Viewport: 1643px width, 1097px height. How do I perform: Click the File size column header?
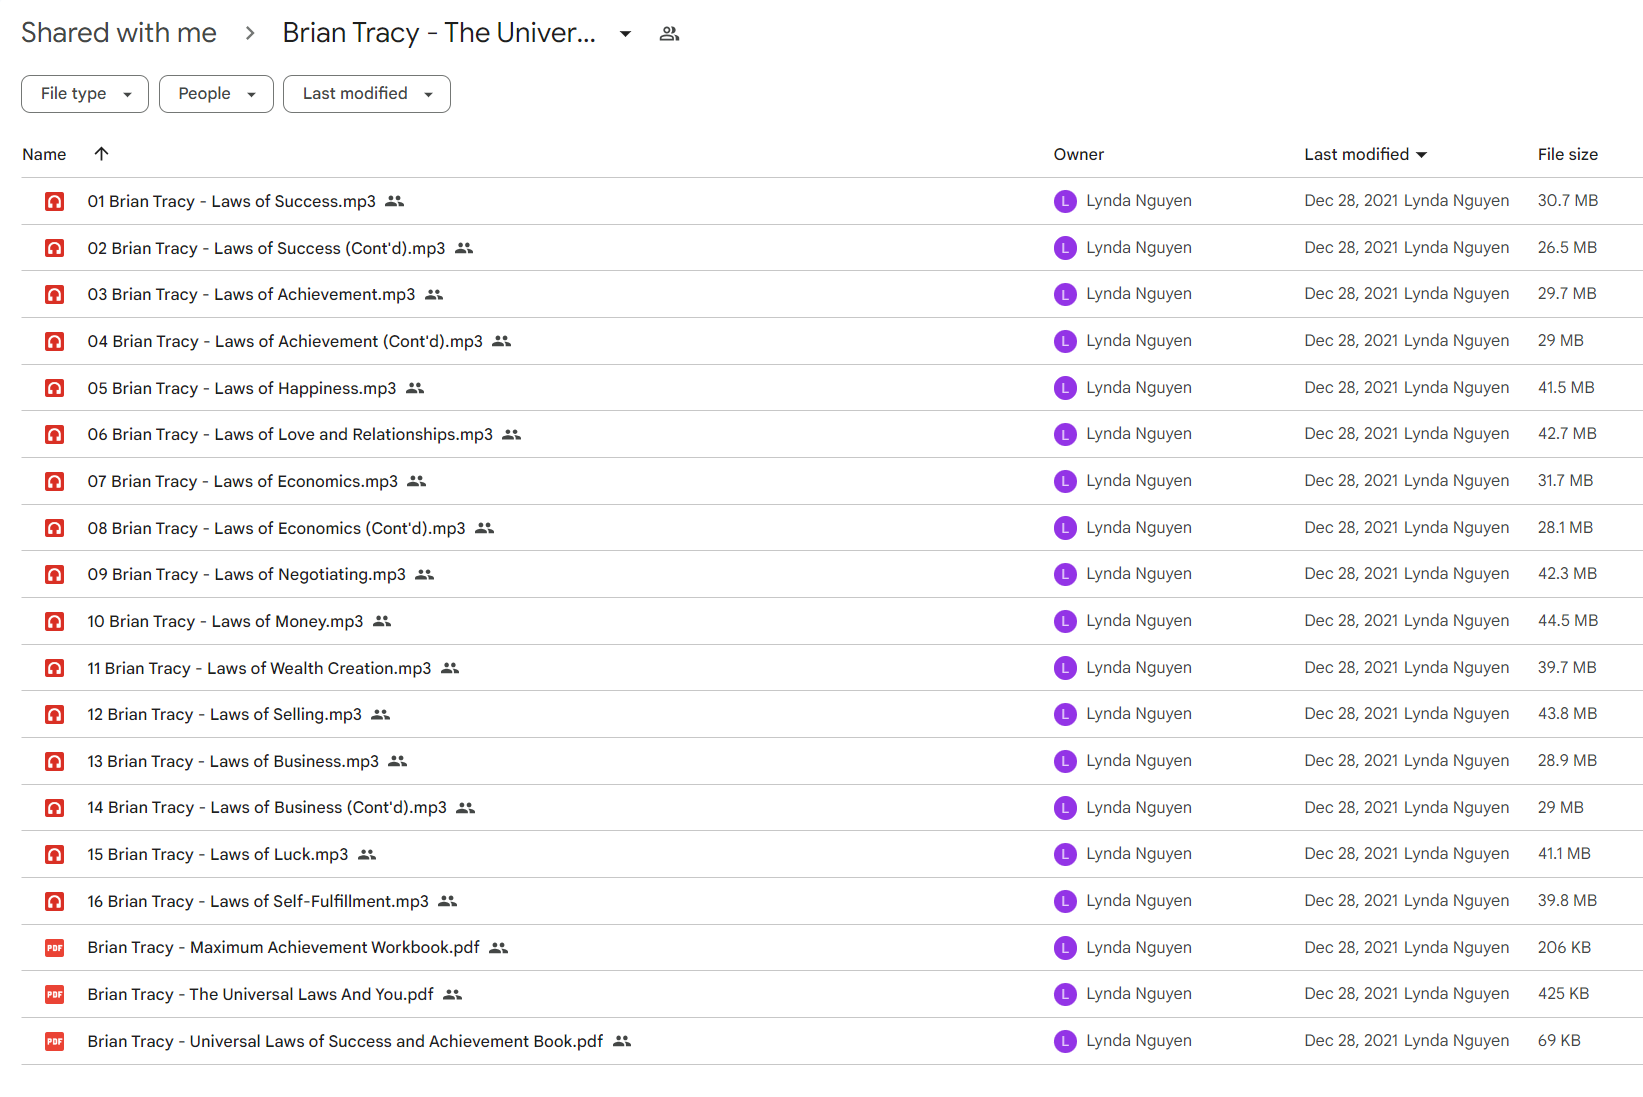1568,154
